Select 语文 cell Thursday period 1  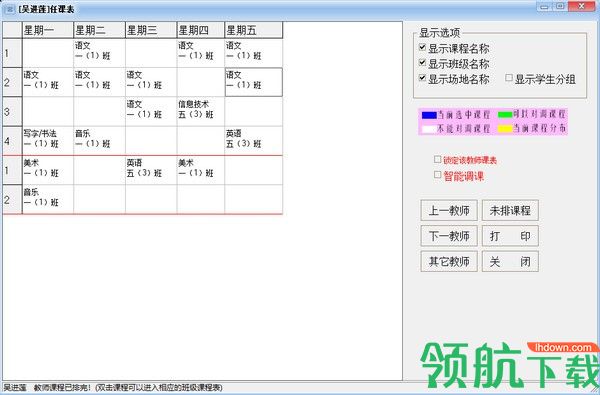201,53
